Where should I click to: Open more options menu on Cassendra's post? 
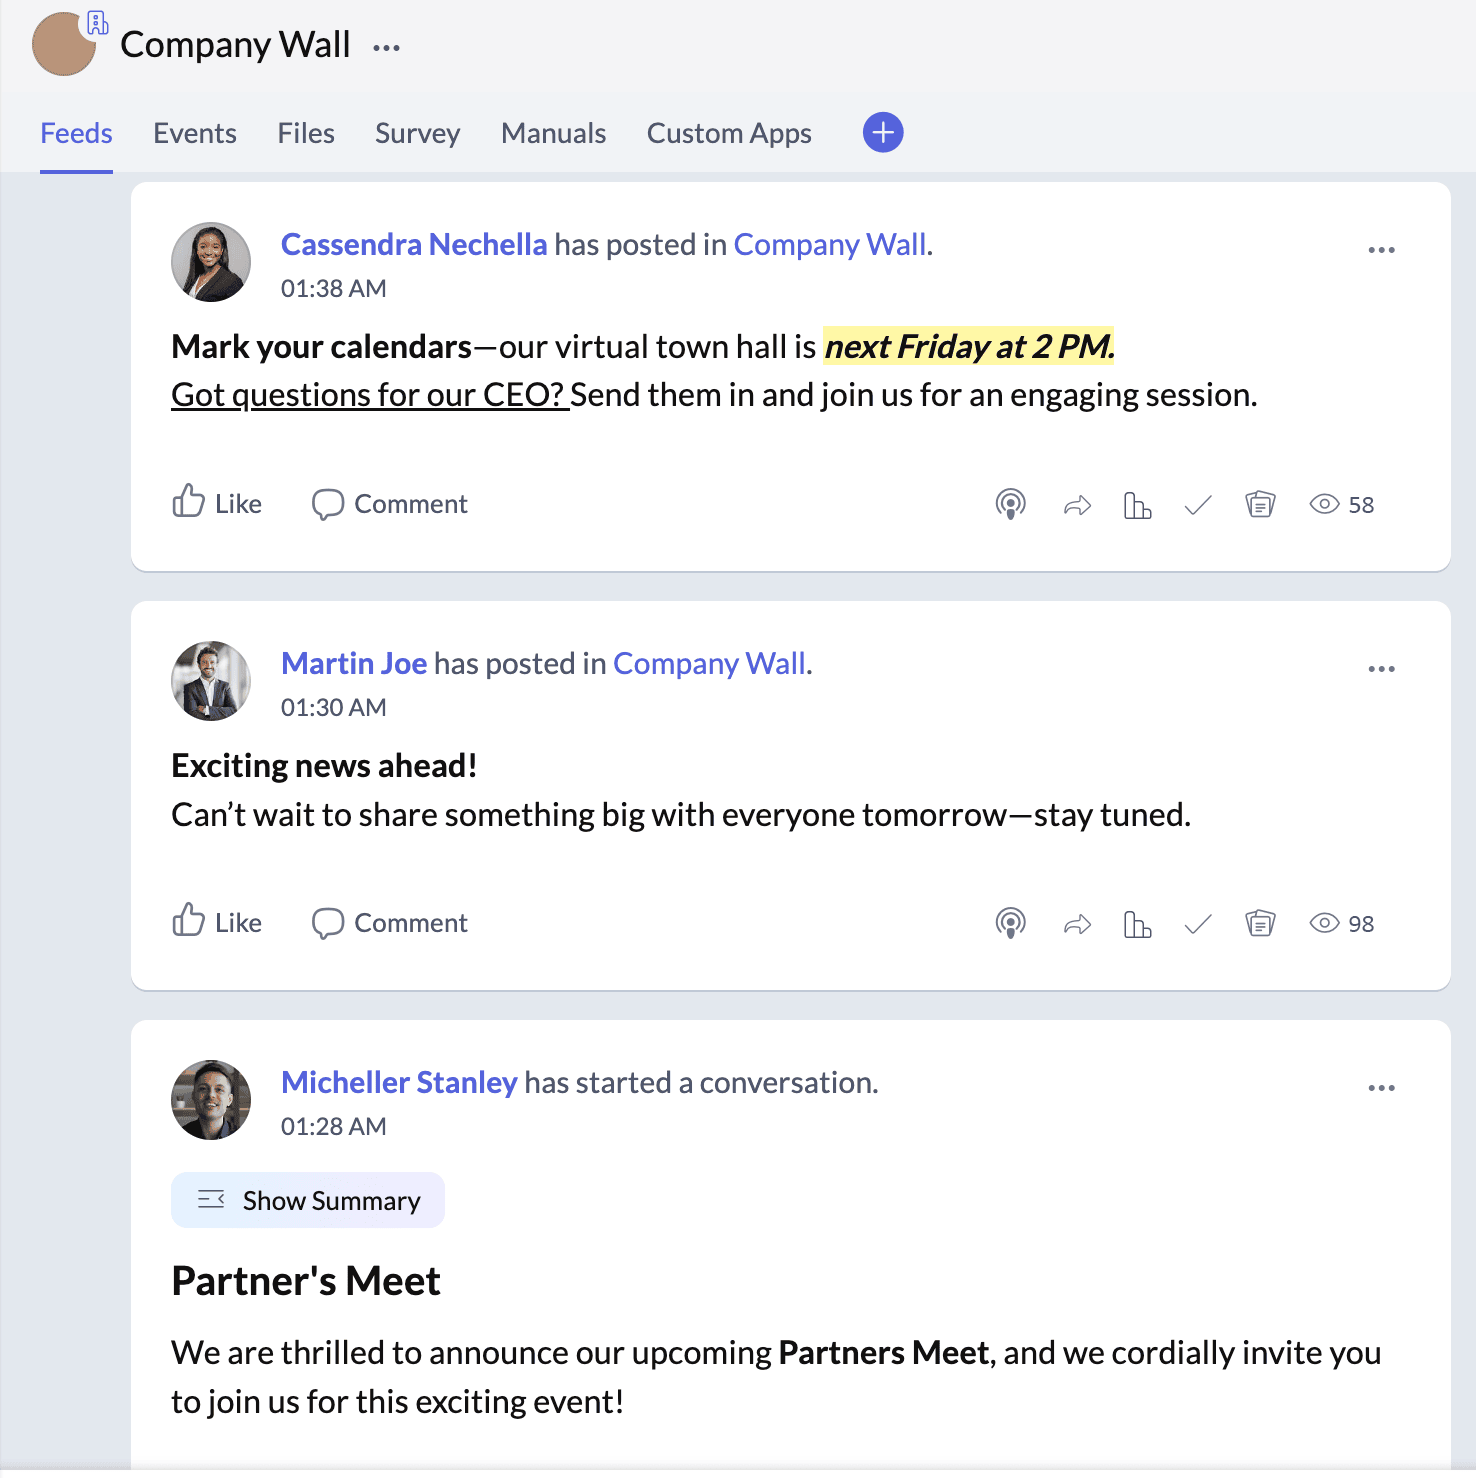click(1381, 250)
